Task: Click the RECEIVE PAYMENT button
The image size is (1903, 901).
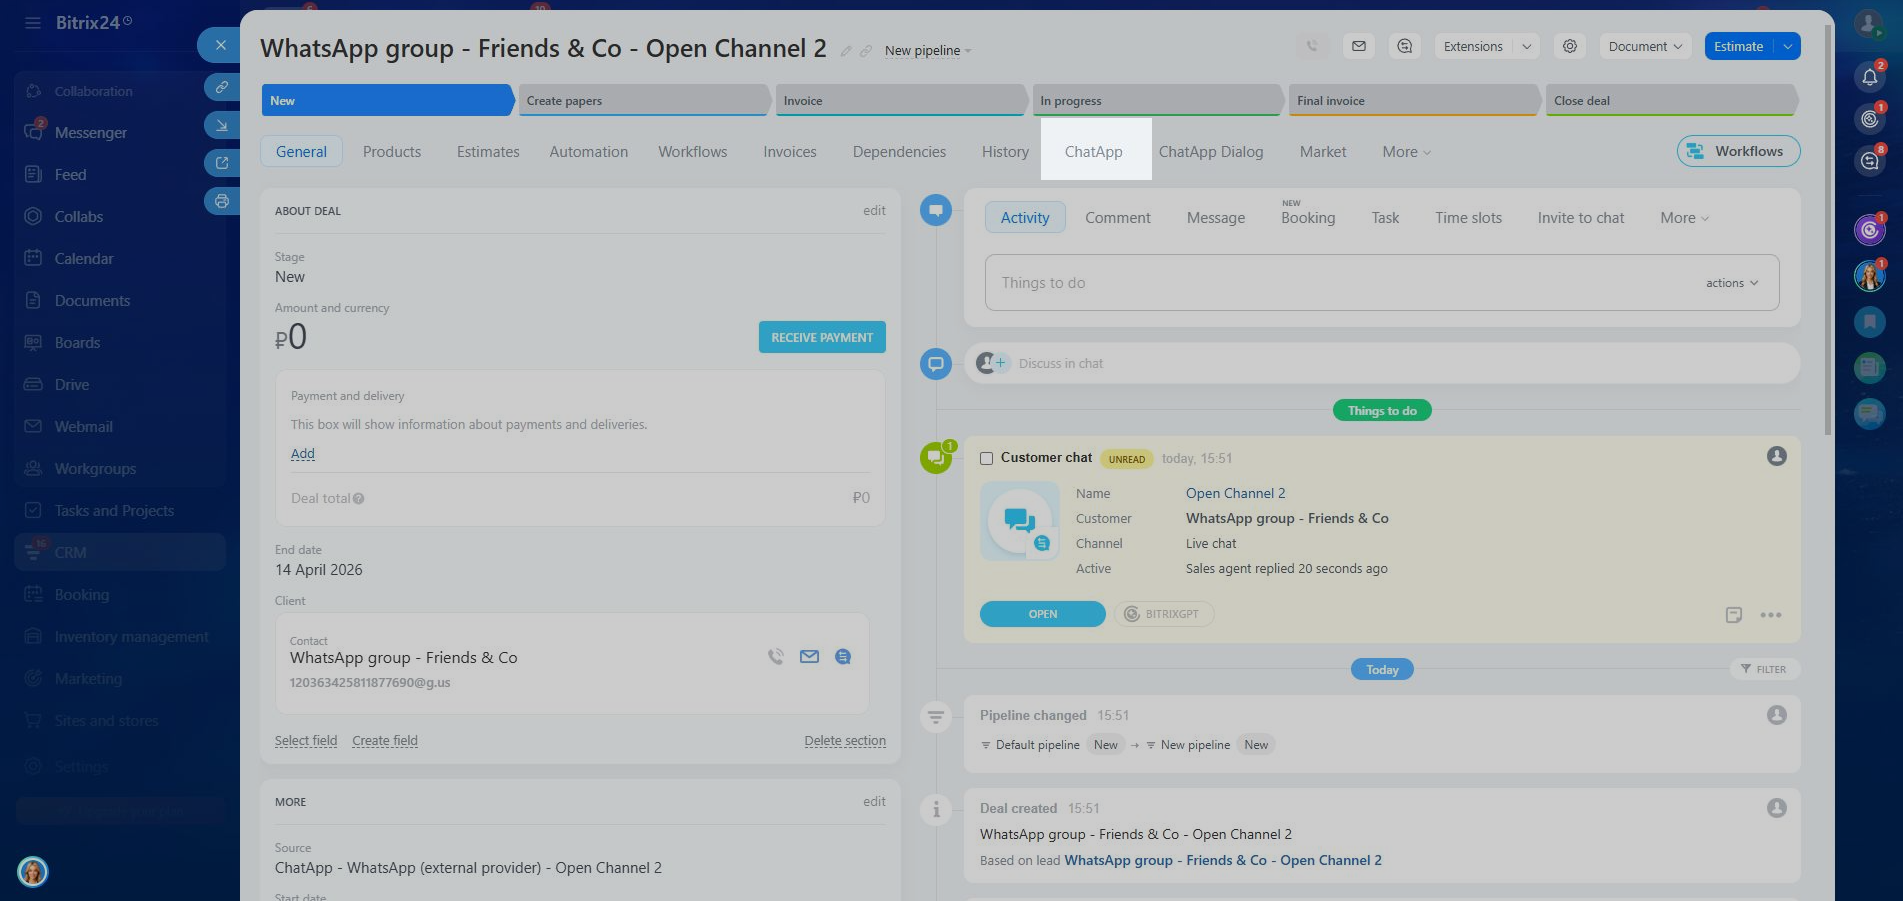Action: (x=821, y=337)
